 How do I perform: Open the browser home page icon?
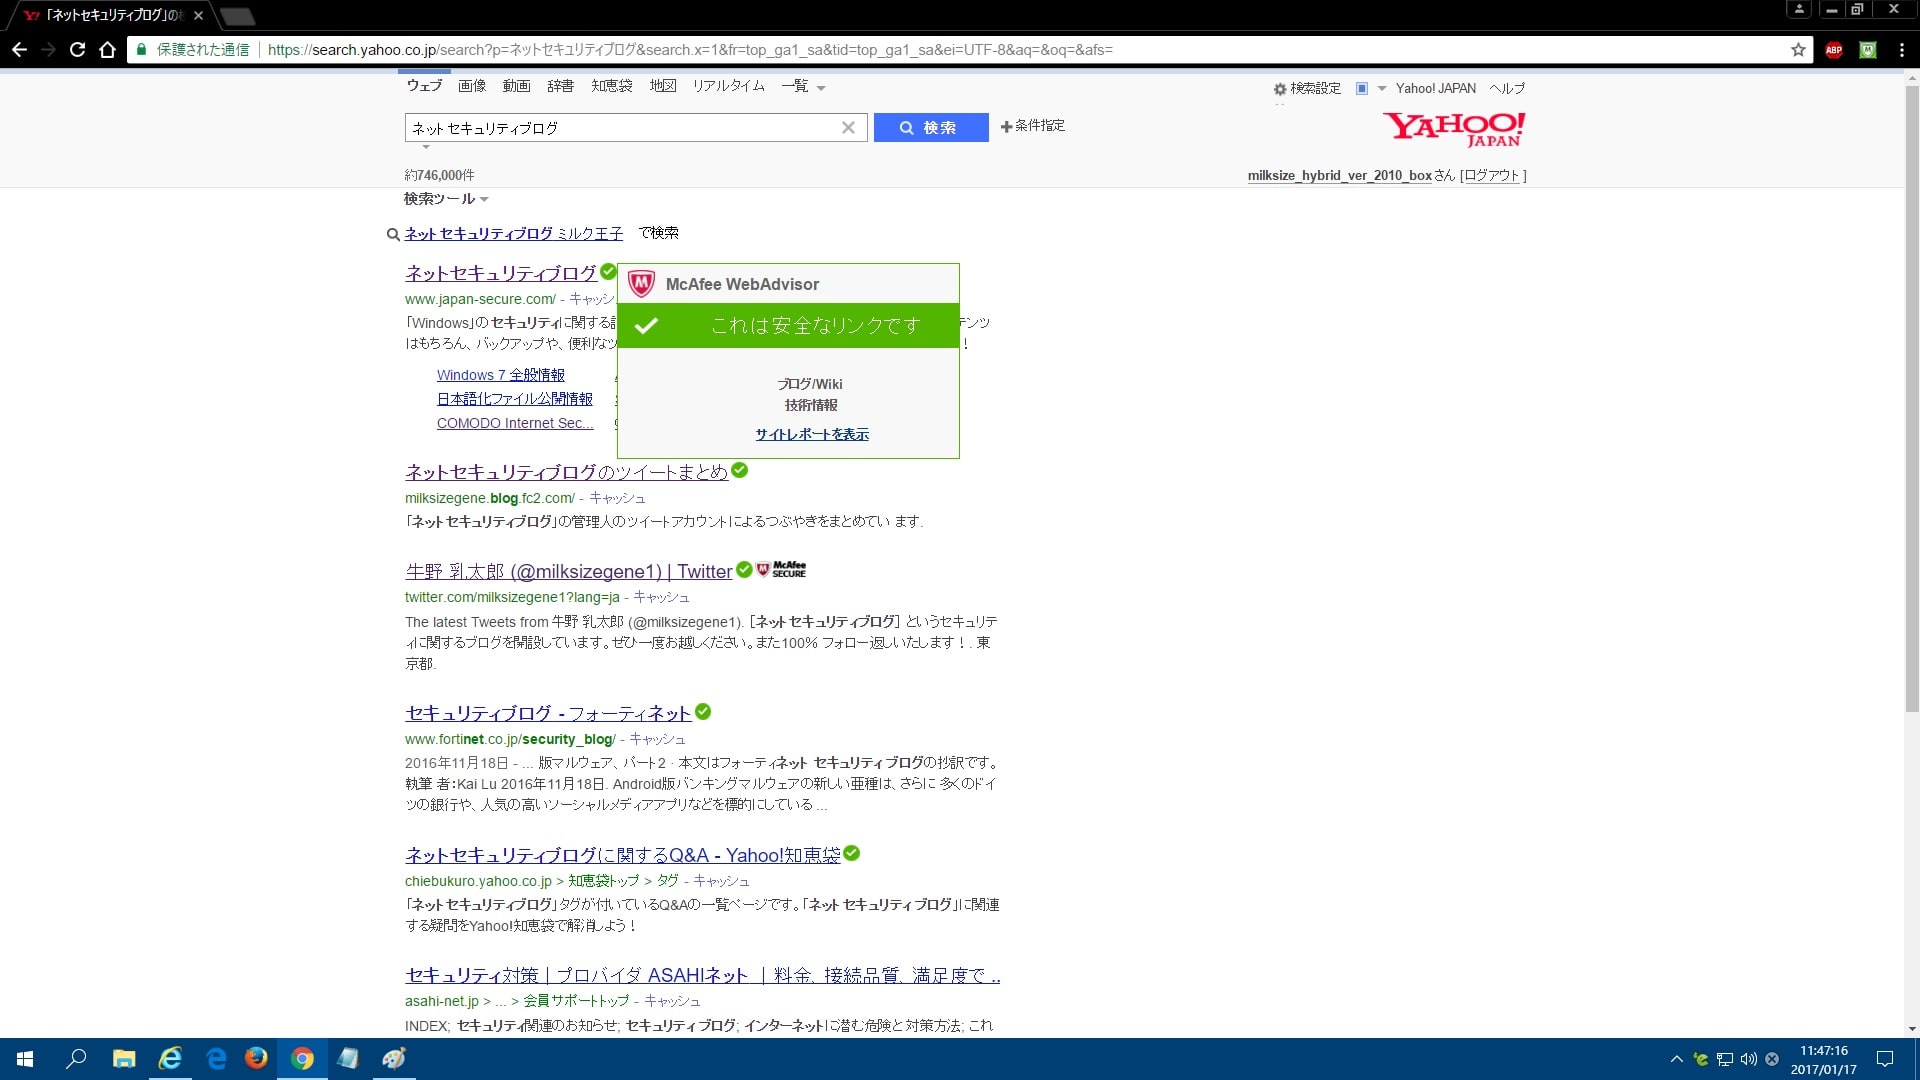107,49
